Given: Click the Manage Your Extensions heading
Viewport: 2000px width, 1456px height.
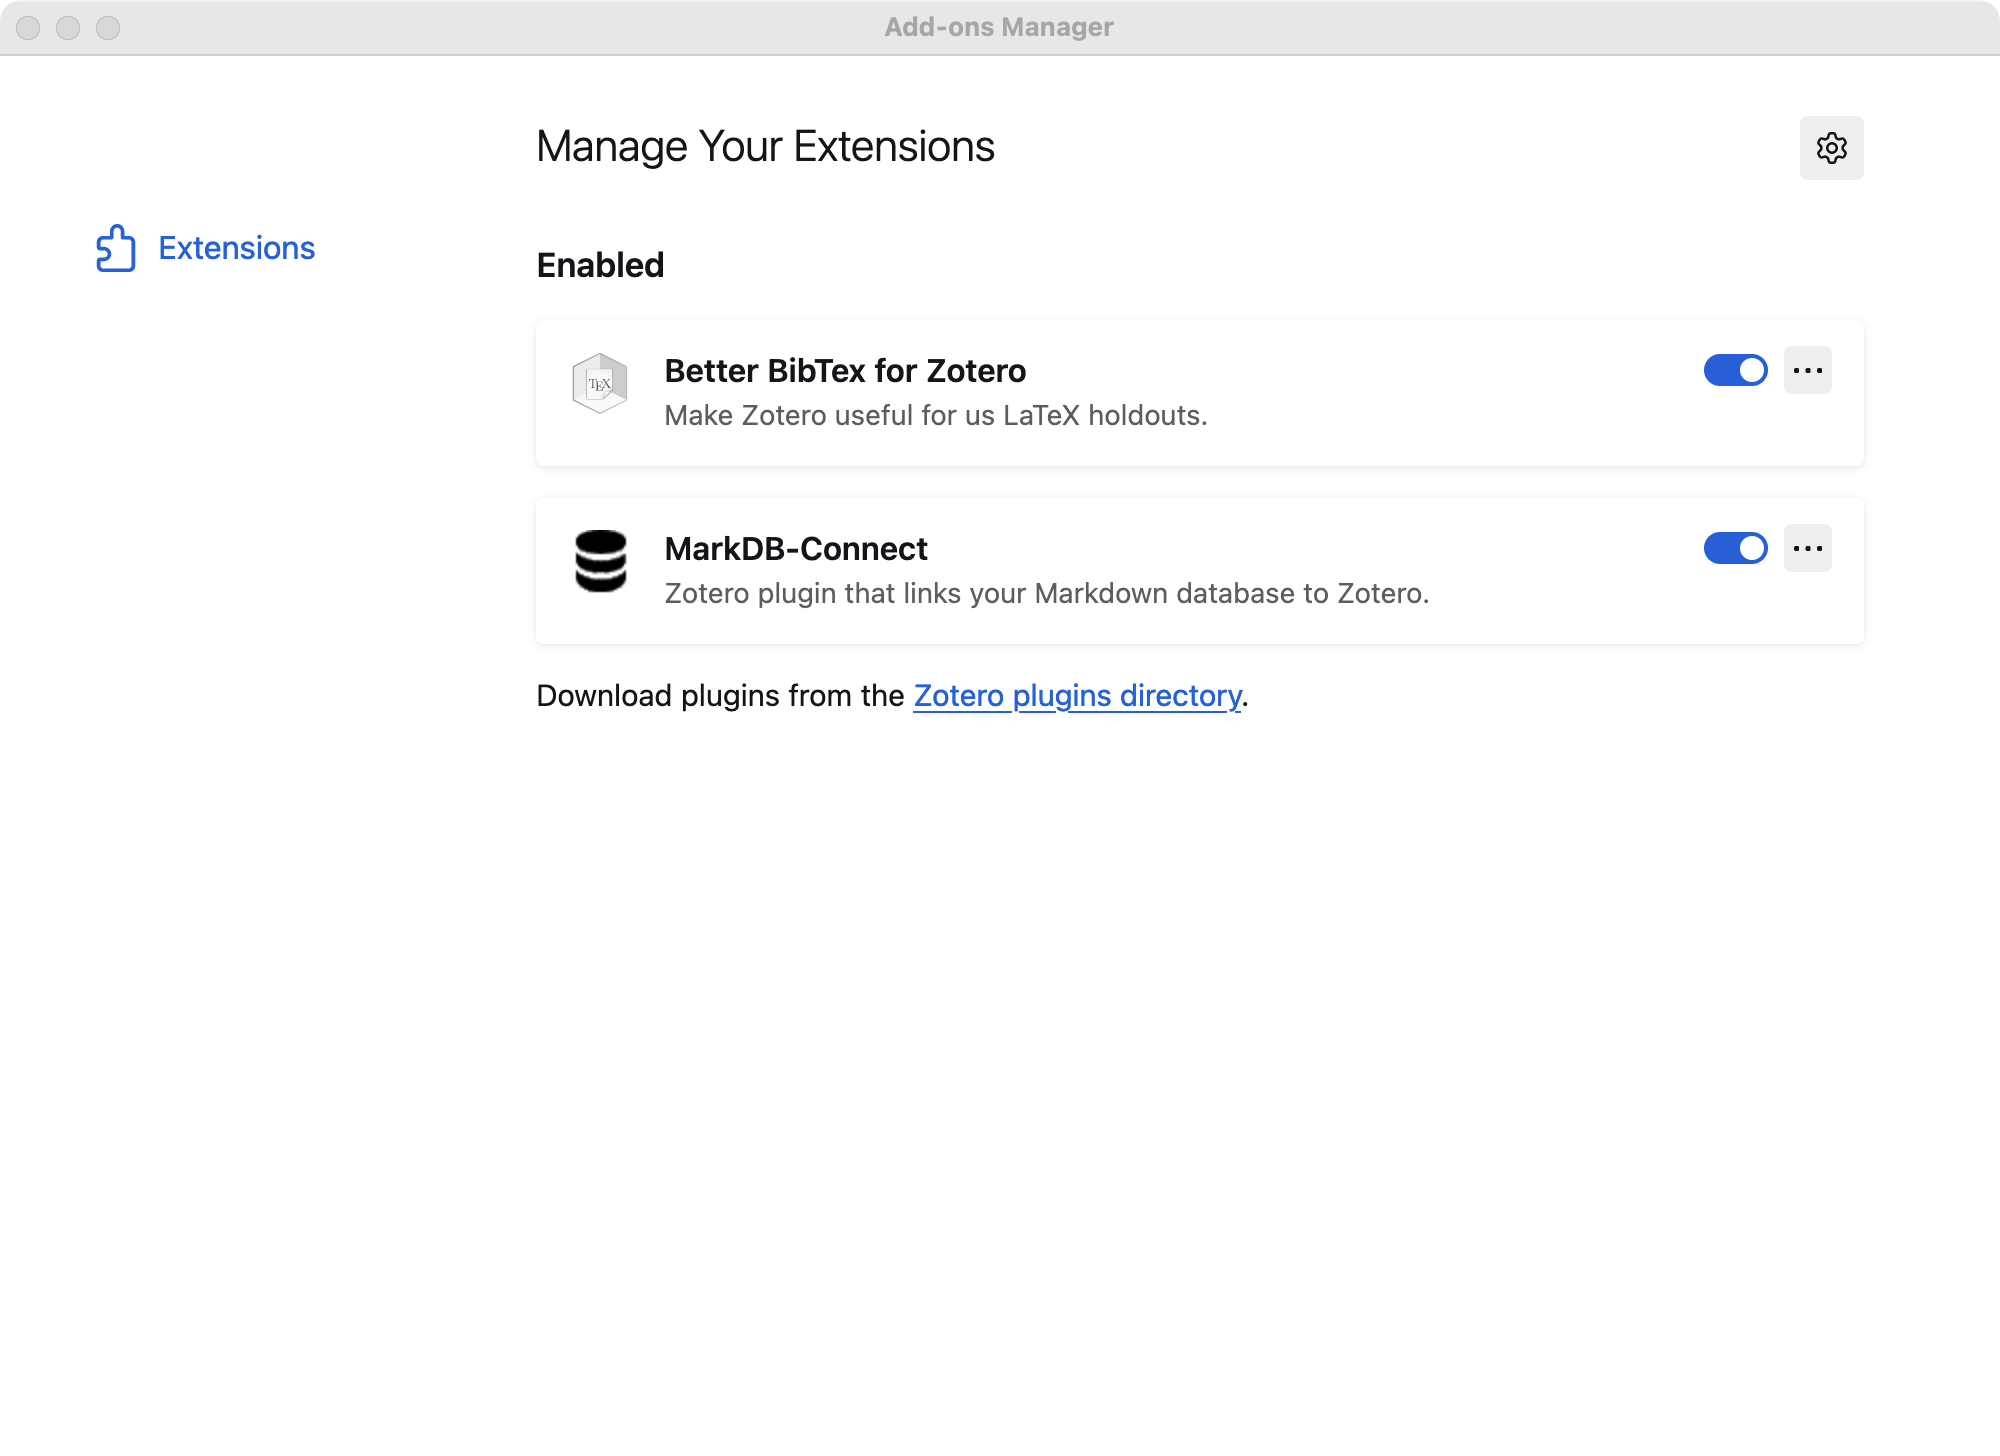Looking at the screenshot, I should coord(765,147).
